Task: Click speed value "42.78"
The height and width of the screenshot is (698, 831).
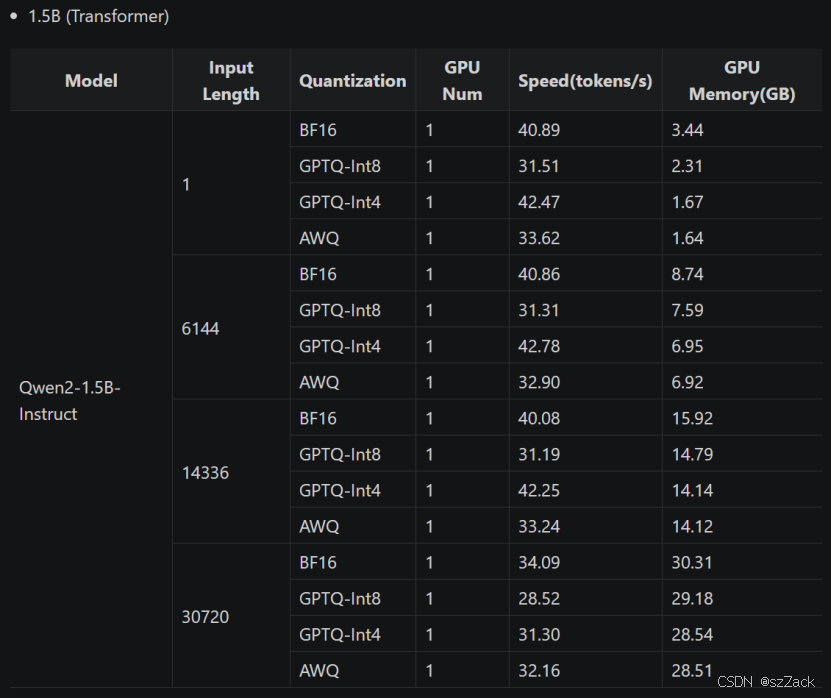Action: click(x=539, y=346)
